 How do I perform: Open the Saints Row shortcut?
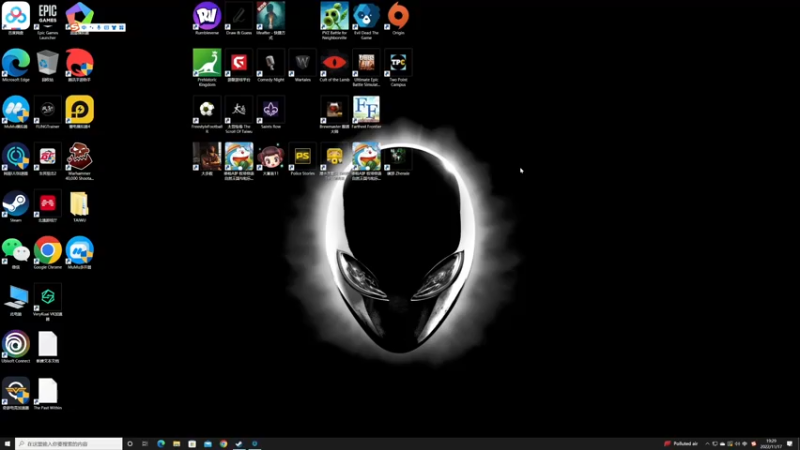click(270, 112)
